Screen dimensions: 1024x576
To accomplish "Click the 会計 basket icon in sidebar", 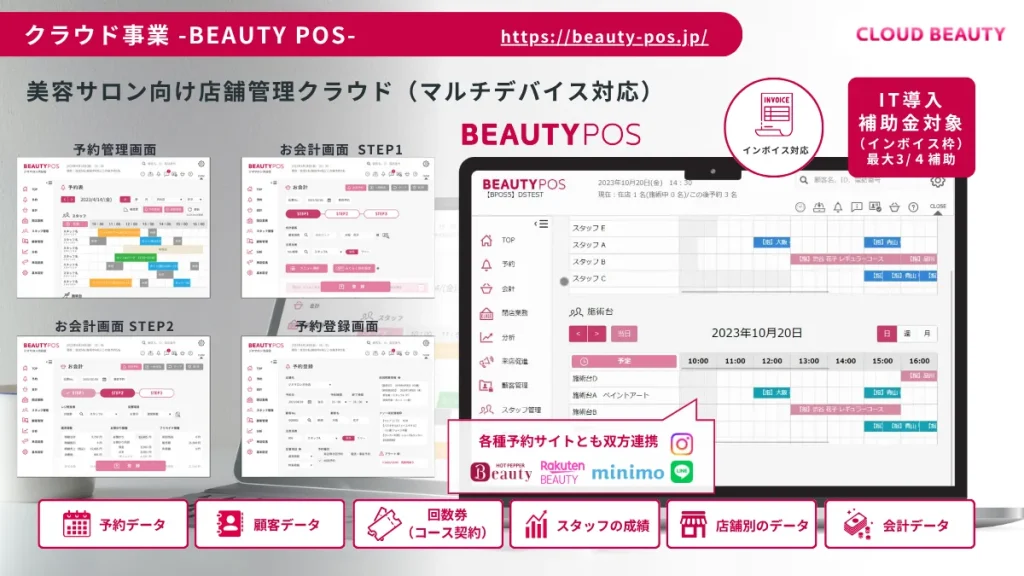I will (x=487, y=288).
